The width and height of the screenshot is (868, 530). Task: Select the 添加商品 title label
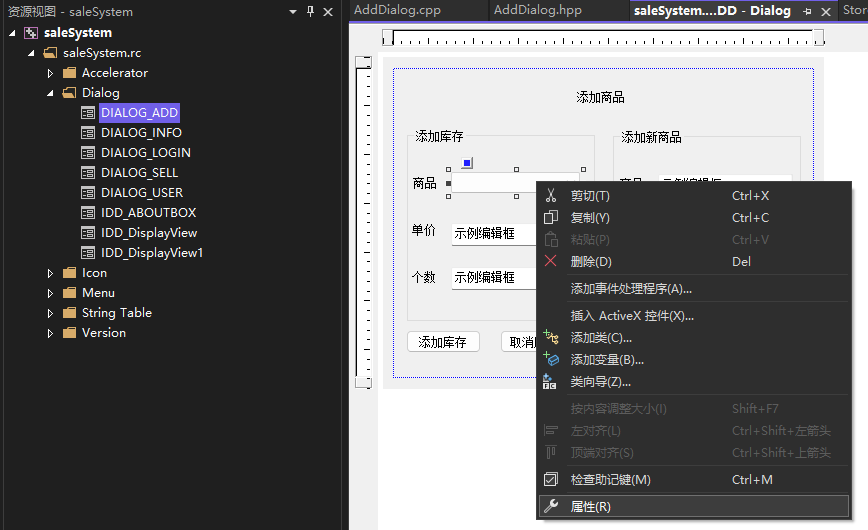coord(600,97)
